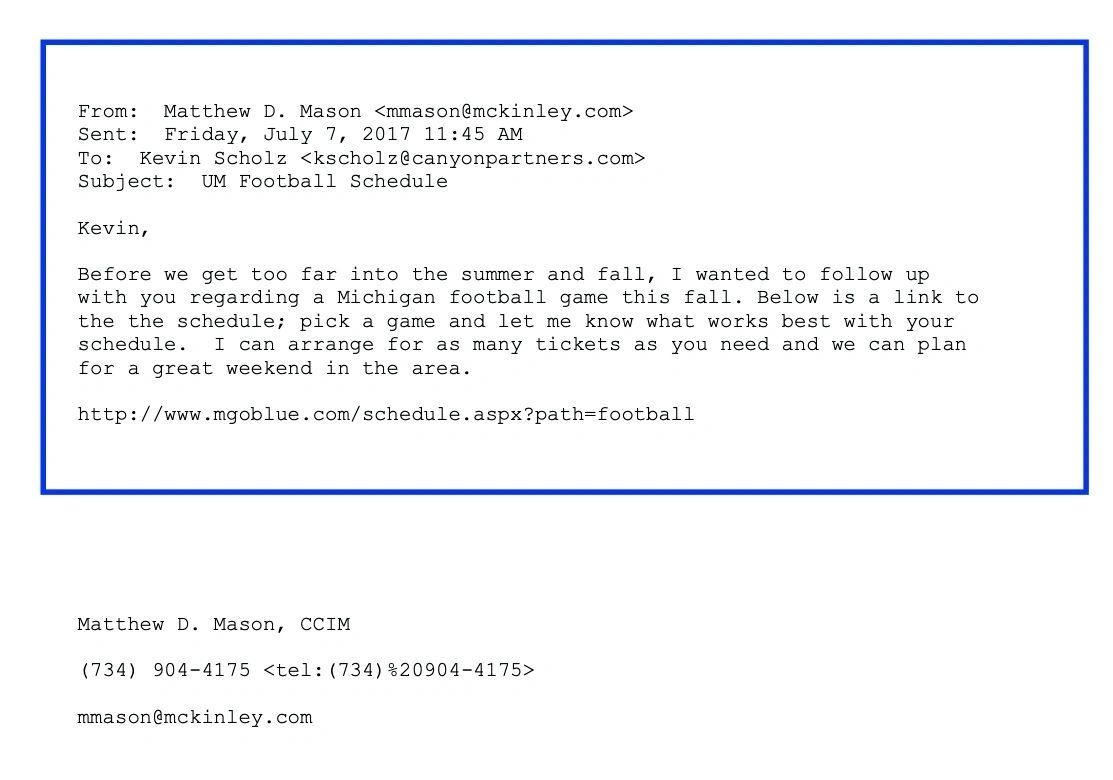Click the From: header label
The width and height of the screenshot is (1113, 780).
[x=108, y=111]
